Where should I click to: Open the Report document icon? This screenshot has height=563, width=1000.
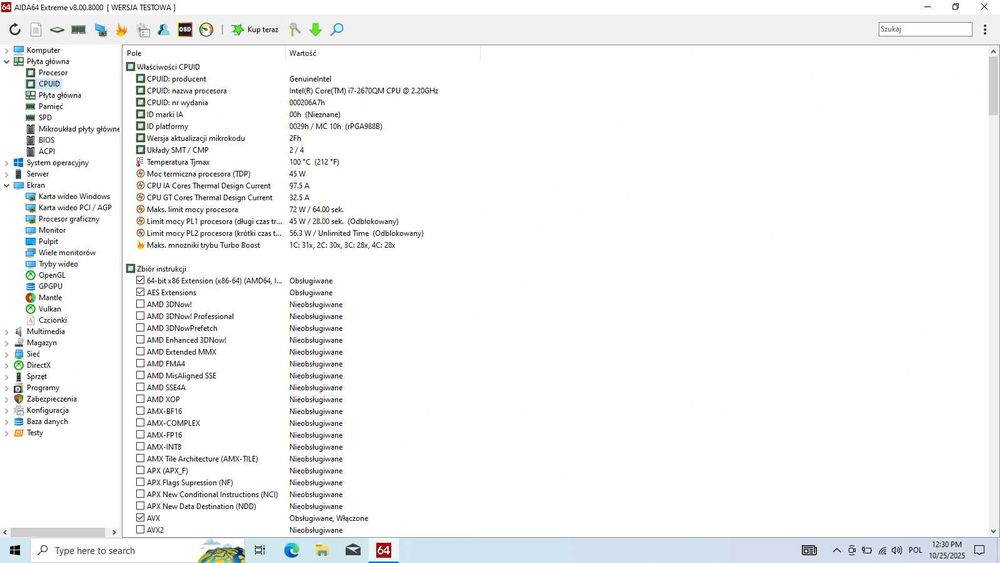(x=36, y=29)
